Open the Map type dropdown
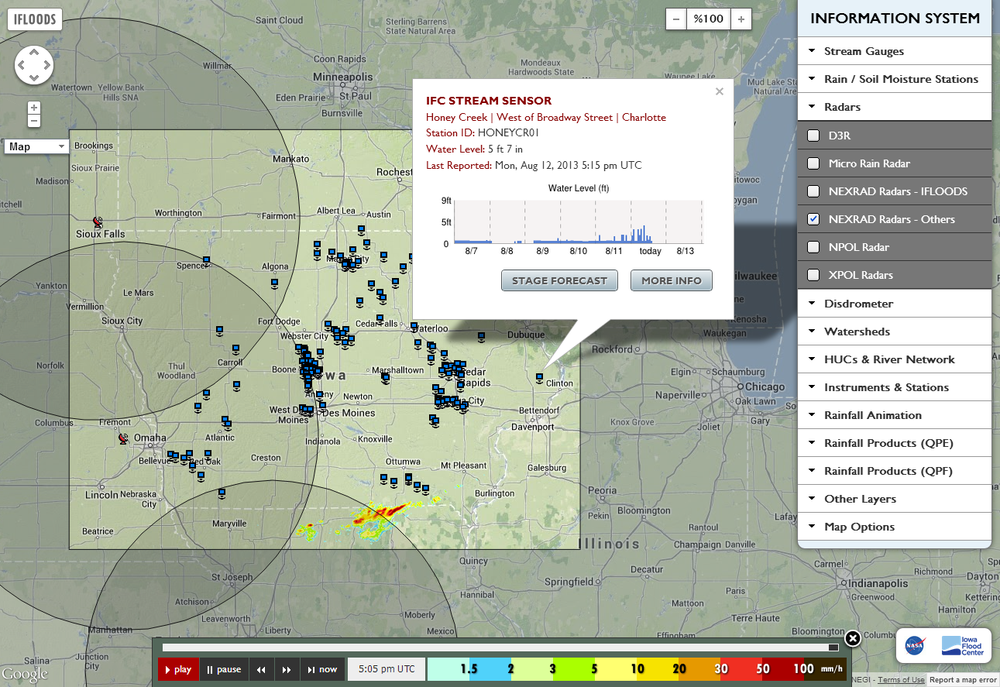Viewport: 1000px width, 687px height. click(36, 146)
